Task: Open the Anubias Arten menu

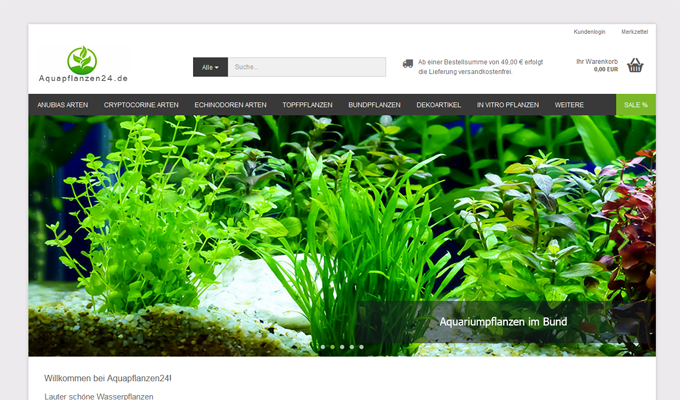Action: point(62,105)
